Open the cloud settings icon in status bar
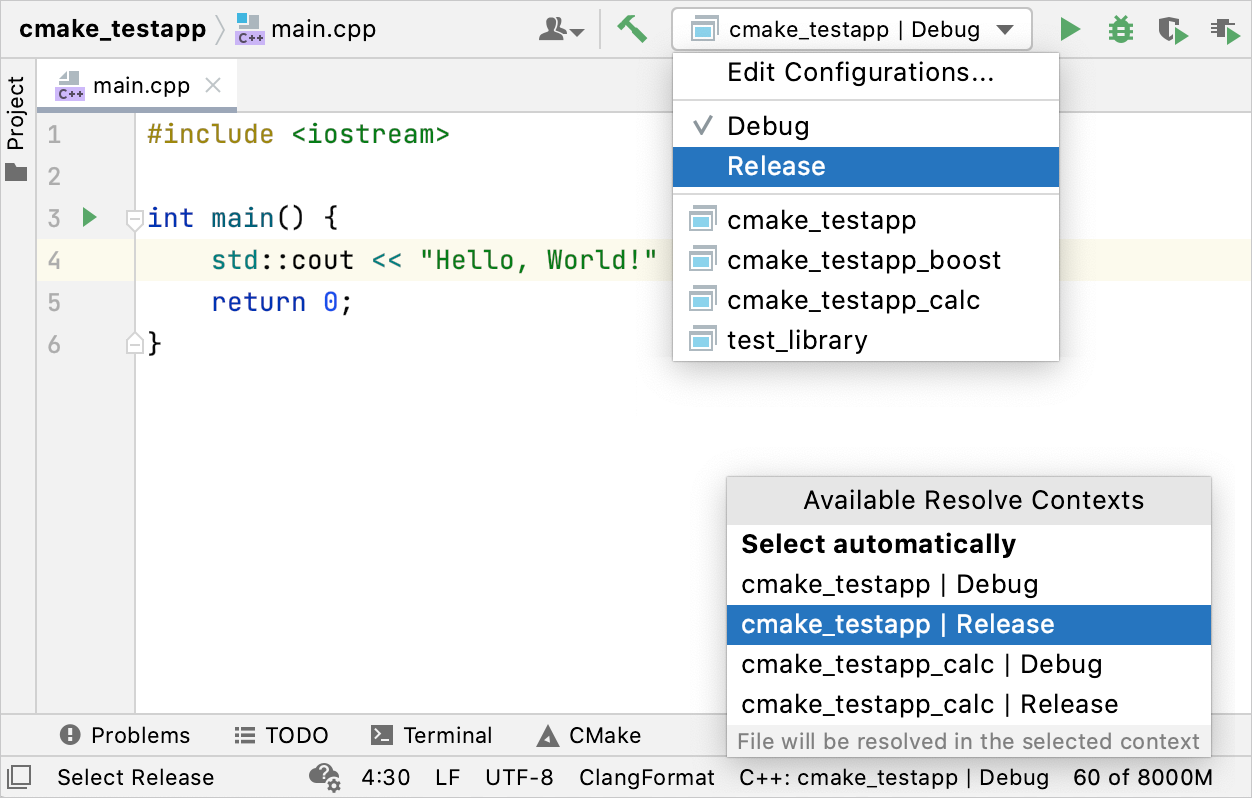1252x798 pixels. [323, 777]
